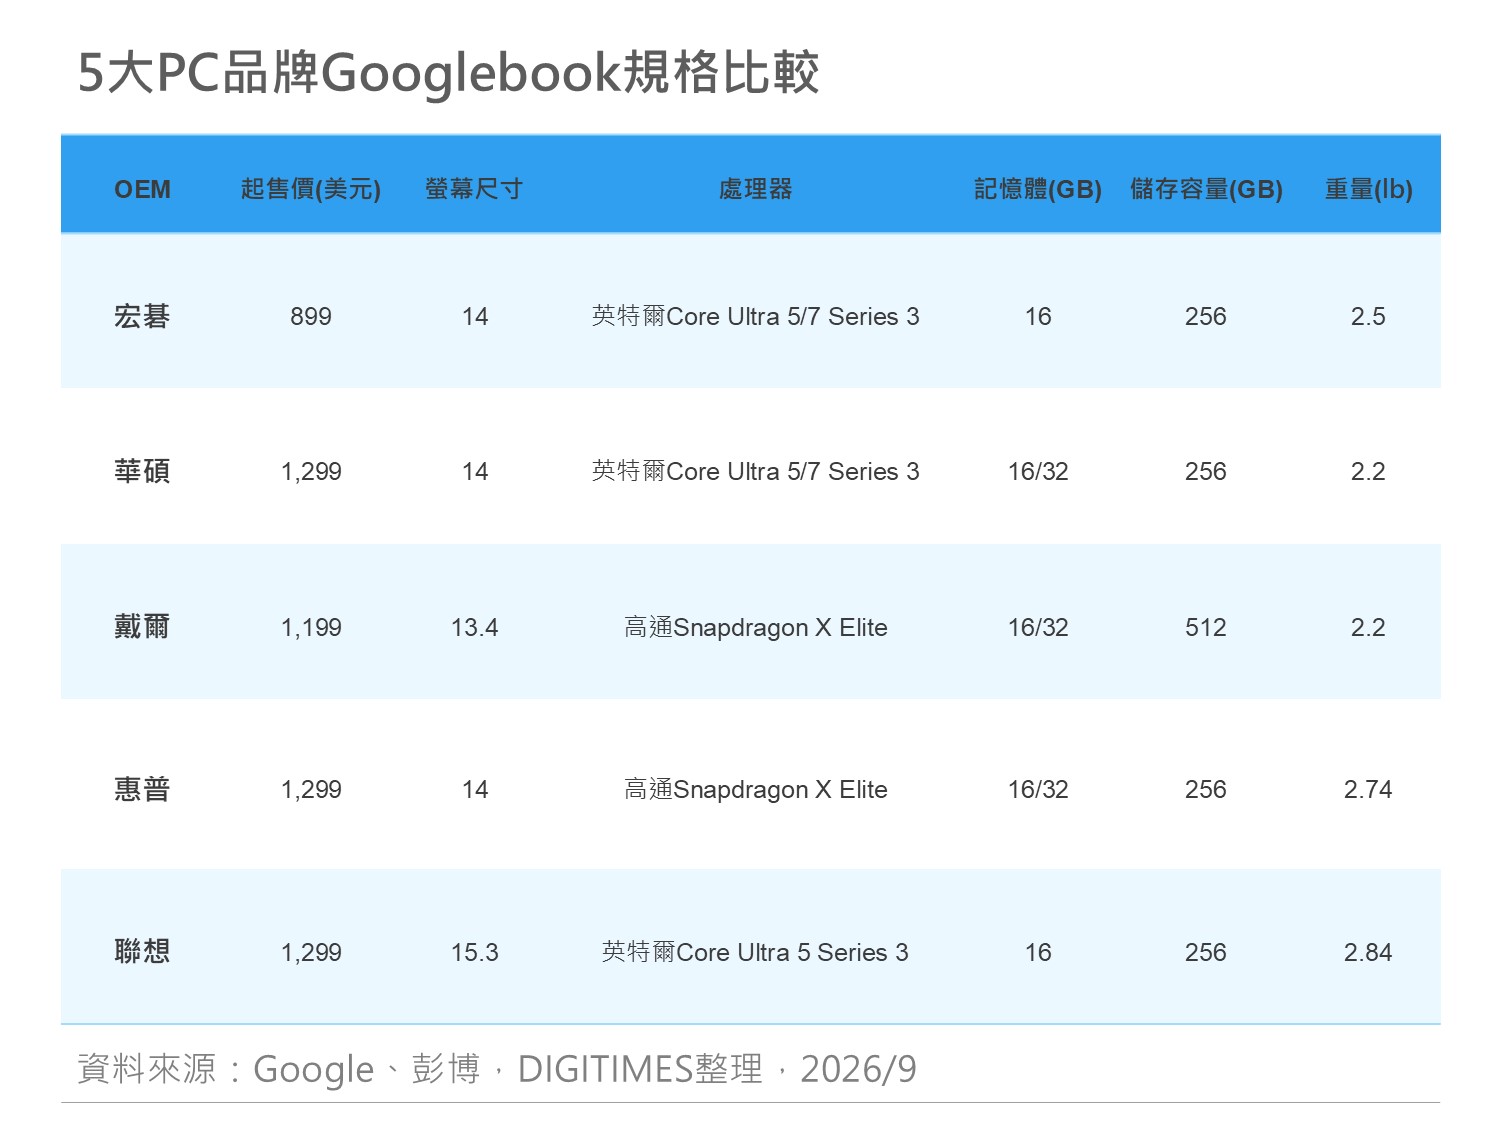Click the 英特爾Core Ultra 5 Series 3 cell

[x=755, y=952]
